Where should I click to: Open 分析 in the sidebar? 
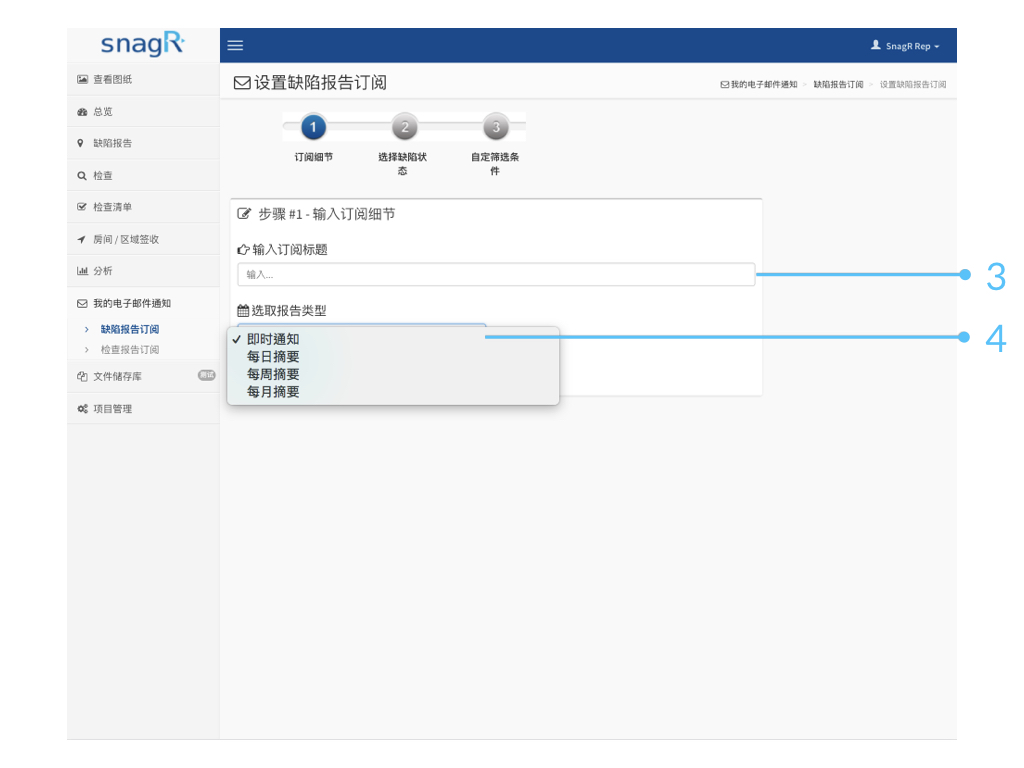pos(143,270)
